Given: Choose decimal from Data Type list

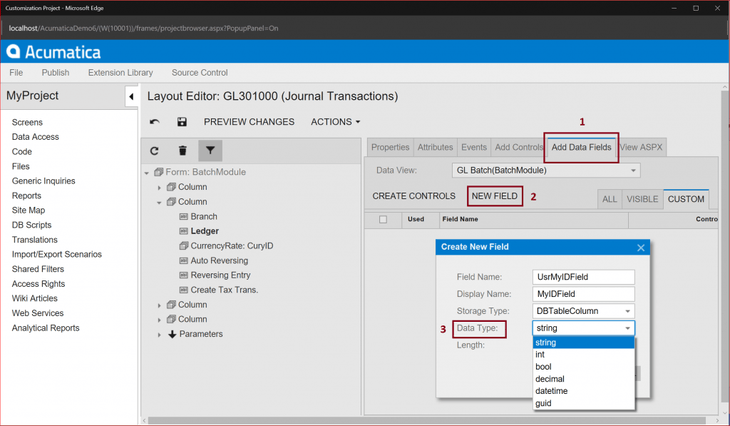Looking at the screenshot, I should tap(583, 379).
